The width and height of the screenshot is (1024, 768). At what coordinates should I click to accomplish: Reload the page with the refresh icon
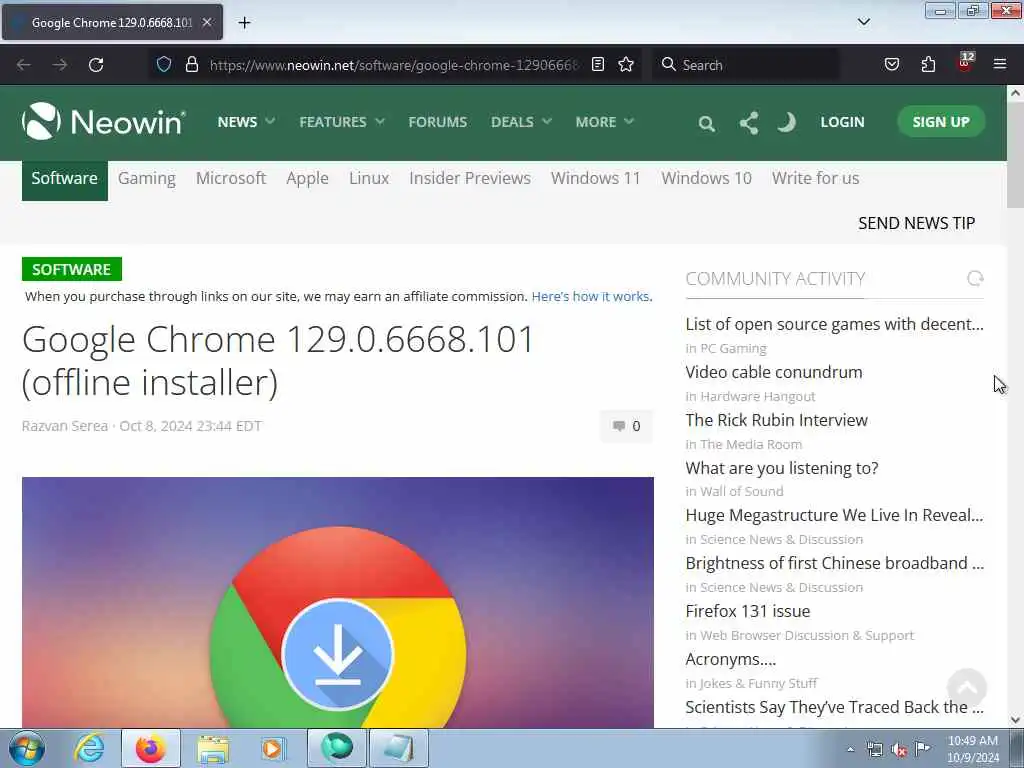(96, 65)
